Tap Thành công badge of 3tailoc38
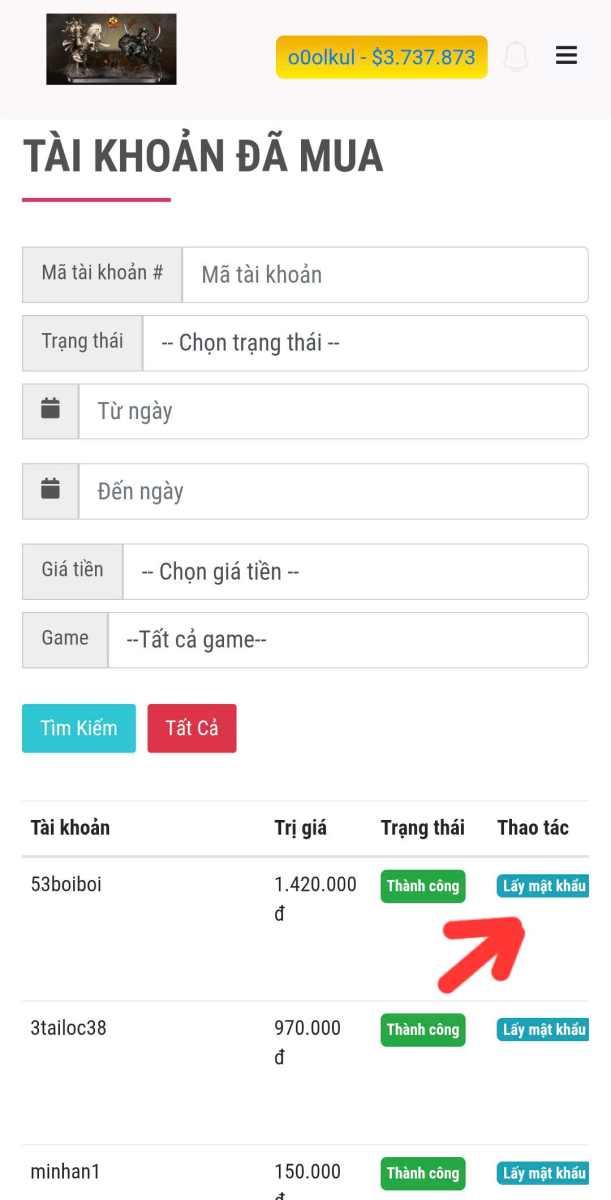The height and width of the screenshot is (1200, 611). point(422,1030)
